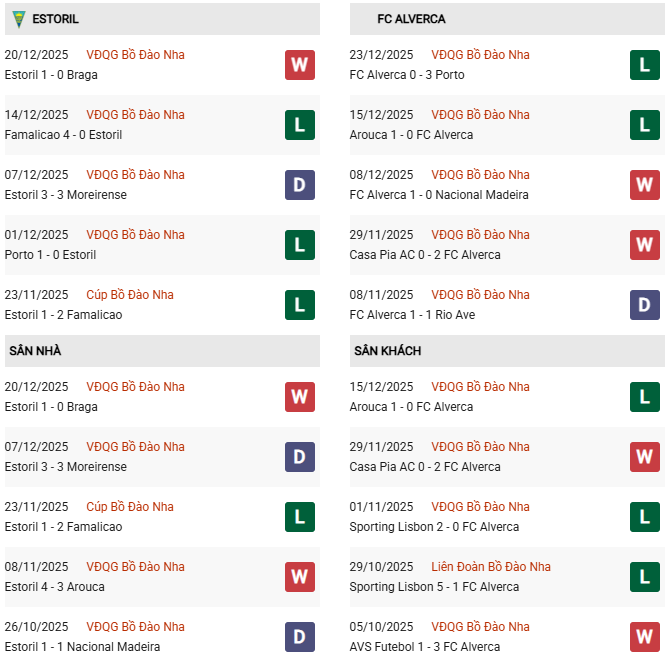Screen dimensions: 666x660
Task: Click the D badge beside FC Alverca 1 - 1 Rio Ave
Action: pyautogui.click(x=645, y=305)
